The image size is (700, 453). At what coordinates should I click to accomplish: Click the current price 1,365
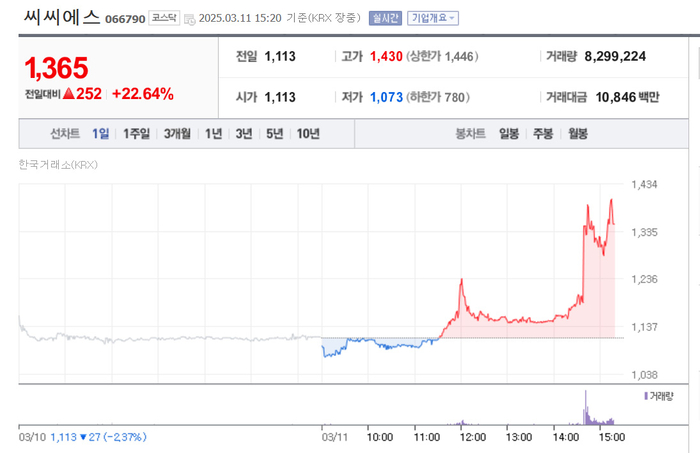click(56, 68)
